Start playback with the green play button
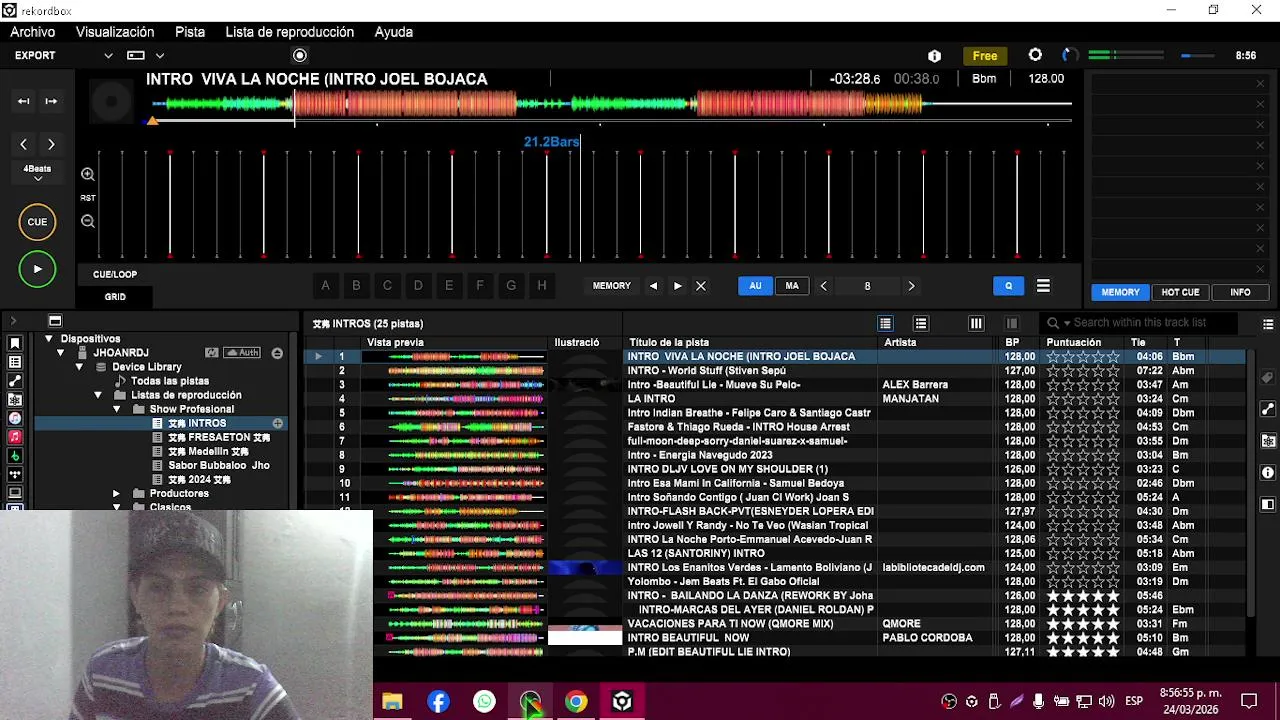This screenshot has width=1280, height=720. click(x=37, y=269)
